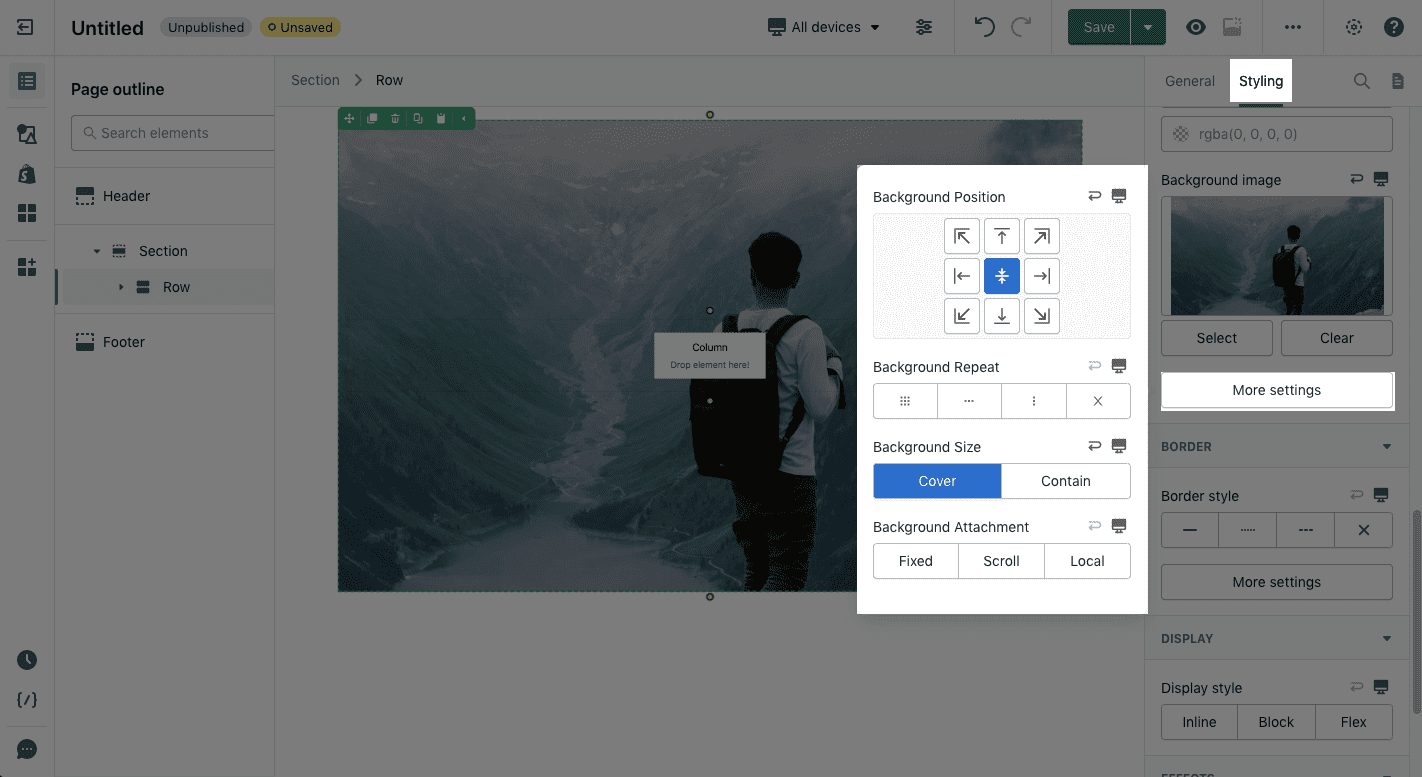Viewport: 1422px width, 777px height.
Task: Undo the last change
Action: 984,27
